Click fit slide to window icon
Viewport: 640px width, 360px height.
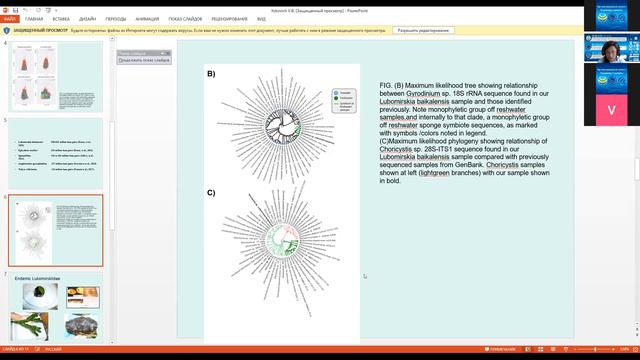coord(636,349)
